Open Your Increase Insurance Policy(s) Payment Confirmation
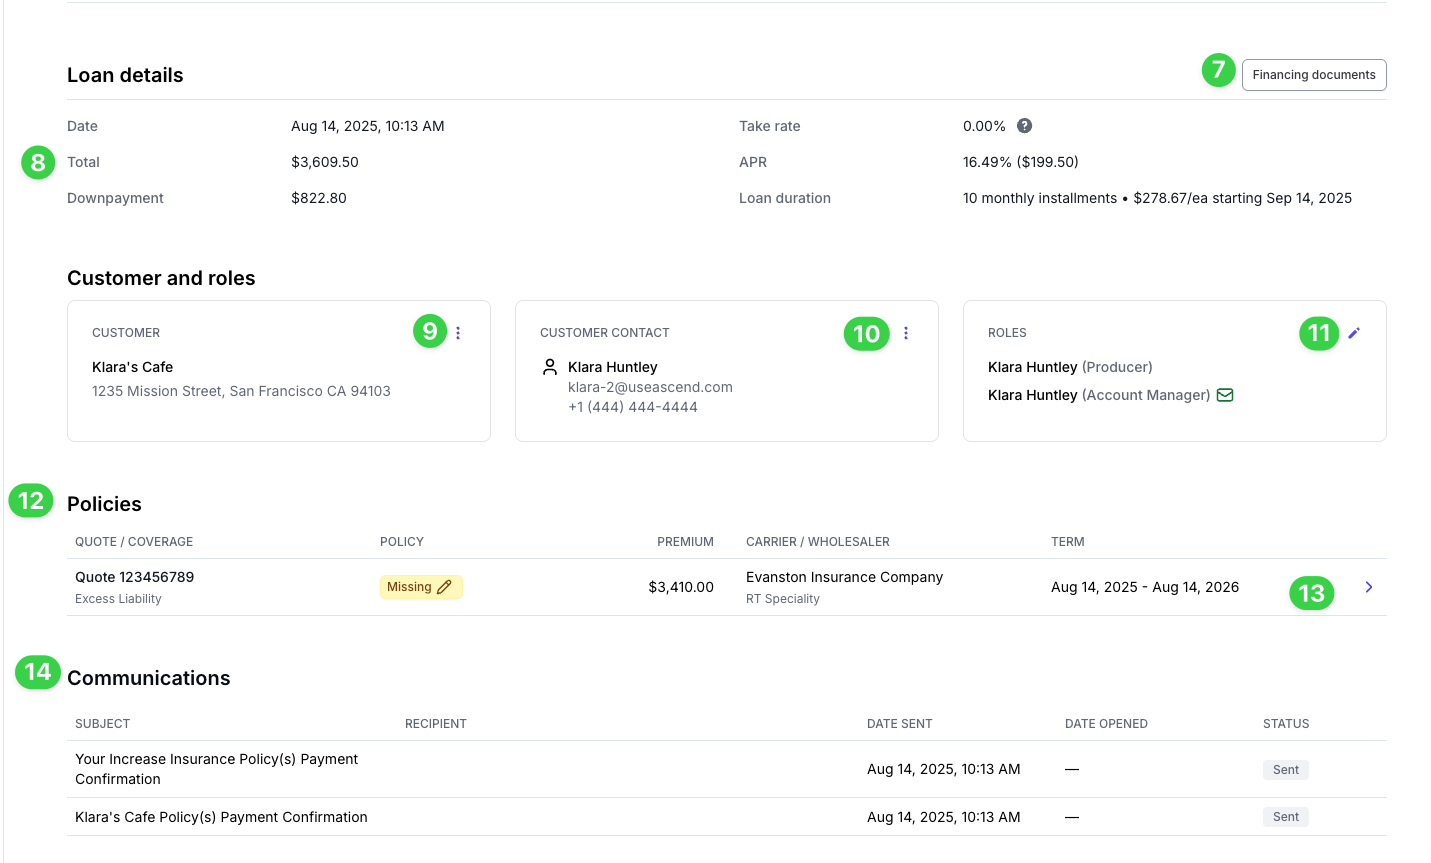This screenshot has width=1431, height=863. (217, 769)
